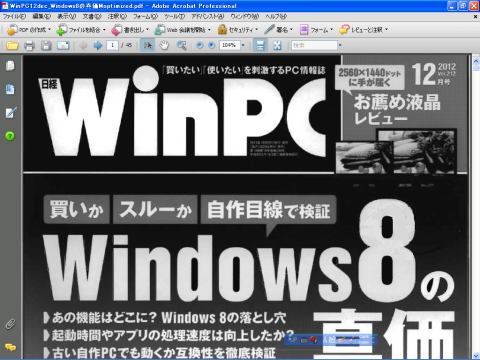Activate the Hand tool
480x360 pixels.
tap(164, 45)
